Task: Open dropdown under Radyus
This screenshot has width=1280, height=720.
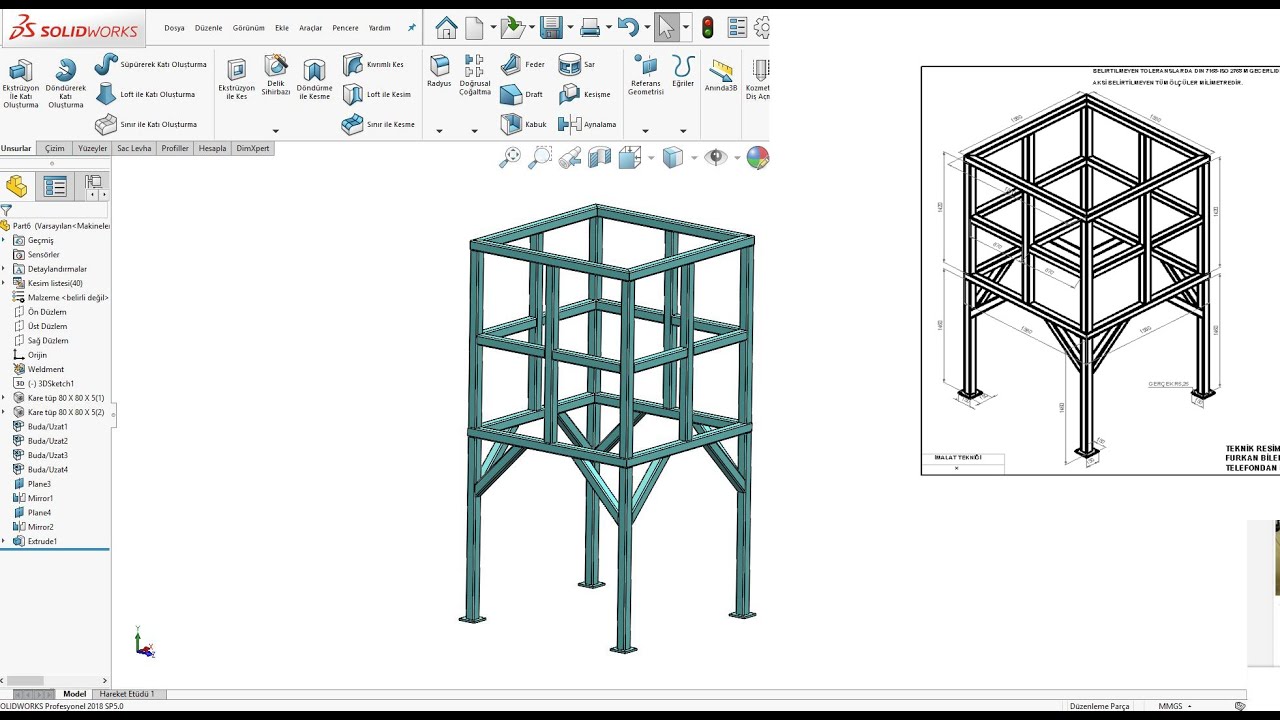Action: point(439,131)
